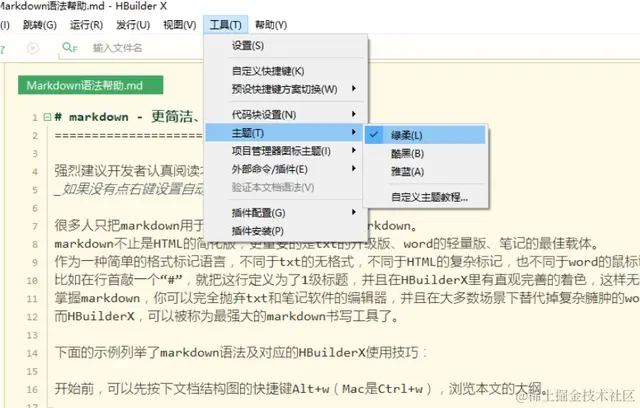Switch to the 雅蓝(A) theme
Viewport: 640px width, 408px height.
[425, 171]
